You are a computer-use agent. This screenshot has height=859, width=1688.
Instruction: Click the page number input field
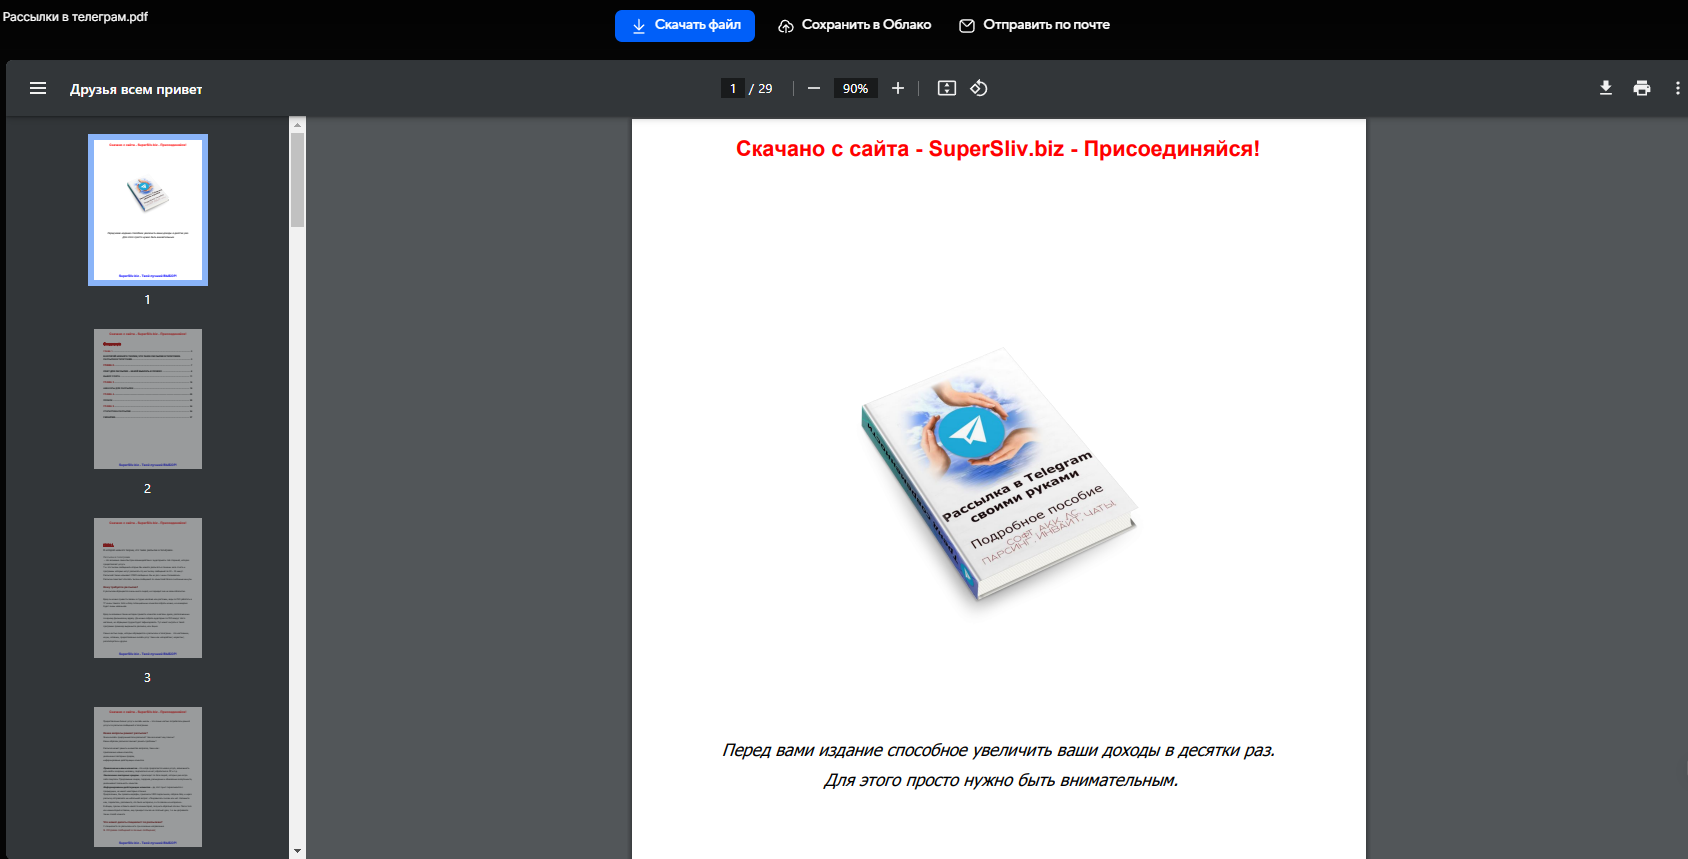tap(733, 88)
